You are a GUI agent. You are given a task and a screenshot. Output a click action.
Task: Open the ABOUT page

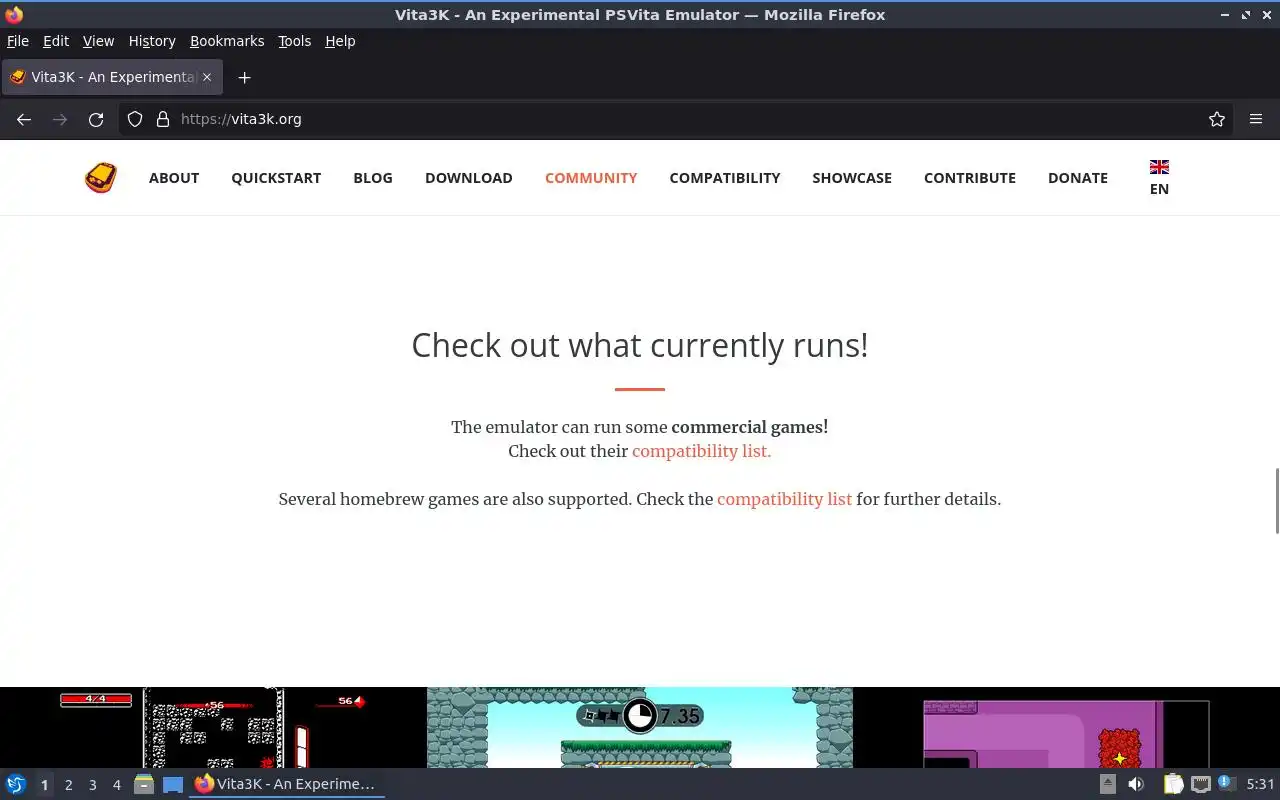pyautogui.click(x=174, y=178)
